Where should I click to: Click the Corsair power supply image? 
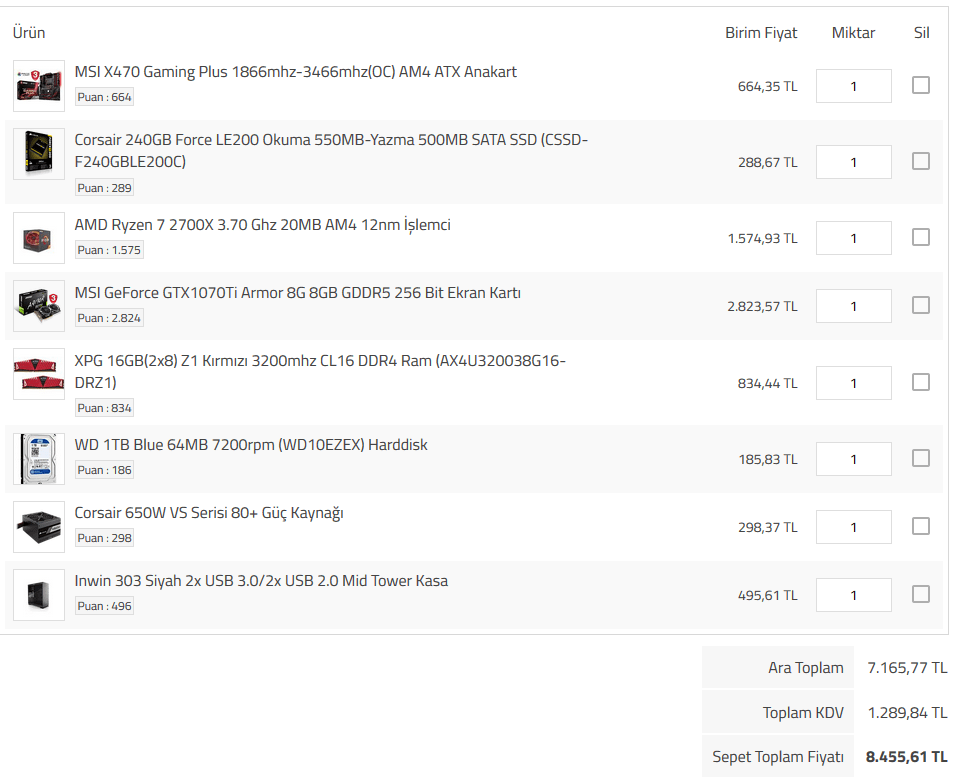[x=39, y=526]
